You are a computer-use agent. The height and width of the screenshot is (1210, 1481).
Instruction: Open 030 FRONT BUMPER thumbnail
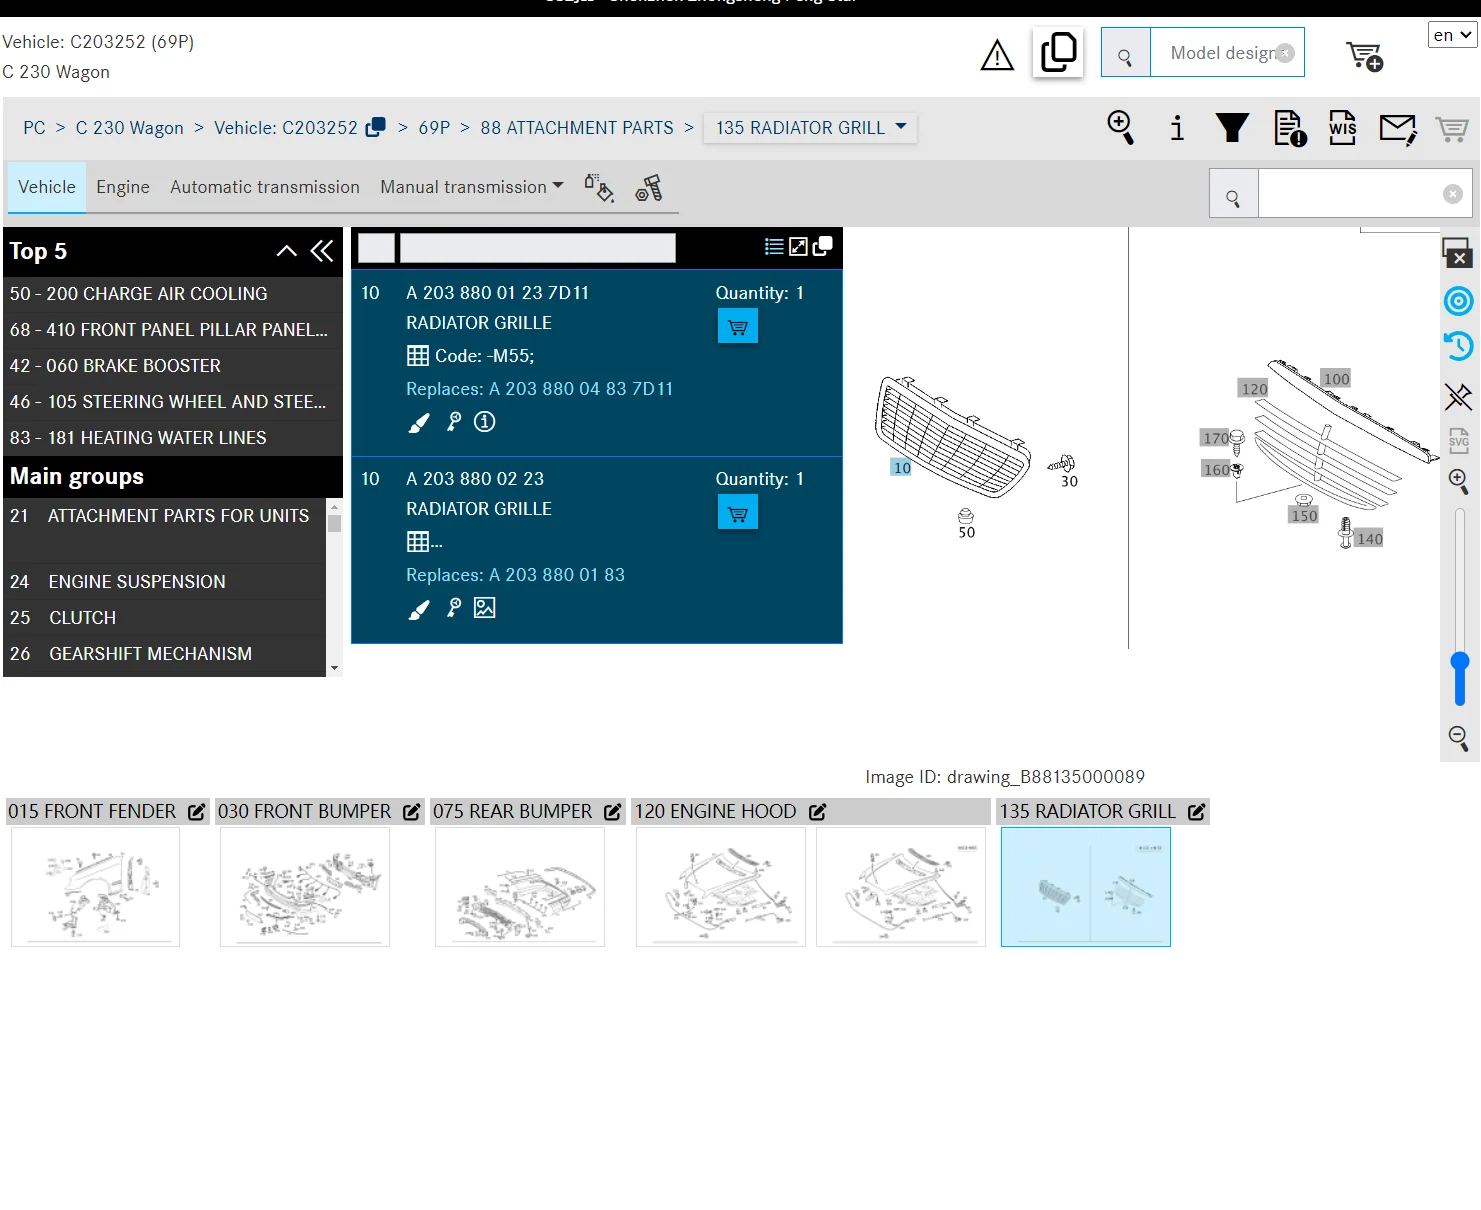click(x=305, y=887)
